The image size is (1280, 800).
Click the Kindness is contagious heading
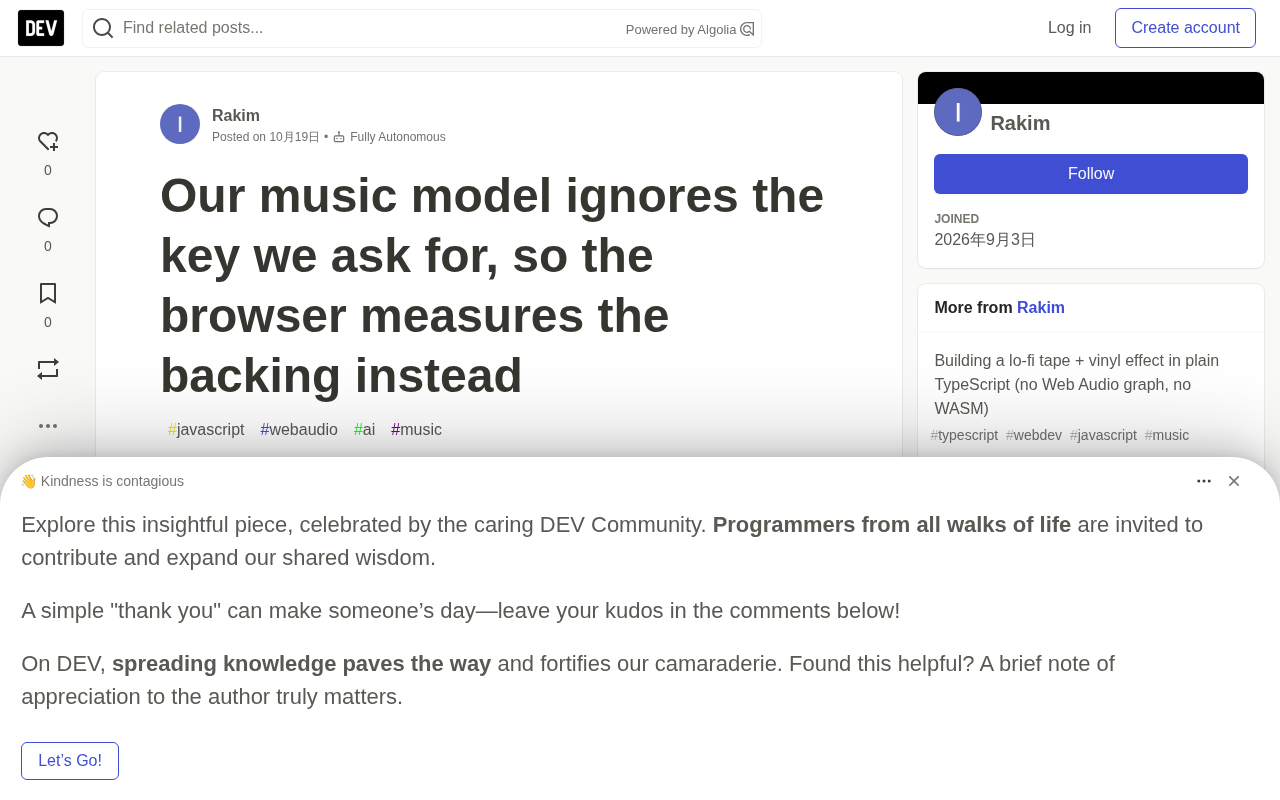(x=102, y=481)
